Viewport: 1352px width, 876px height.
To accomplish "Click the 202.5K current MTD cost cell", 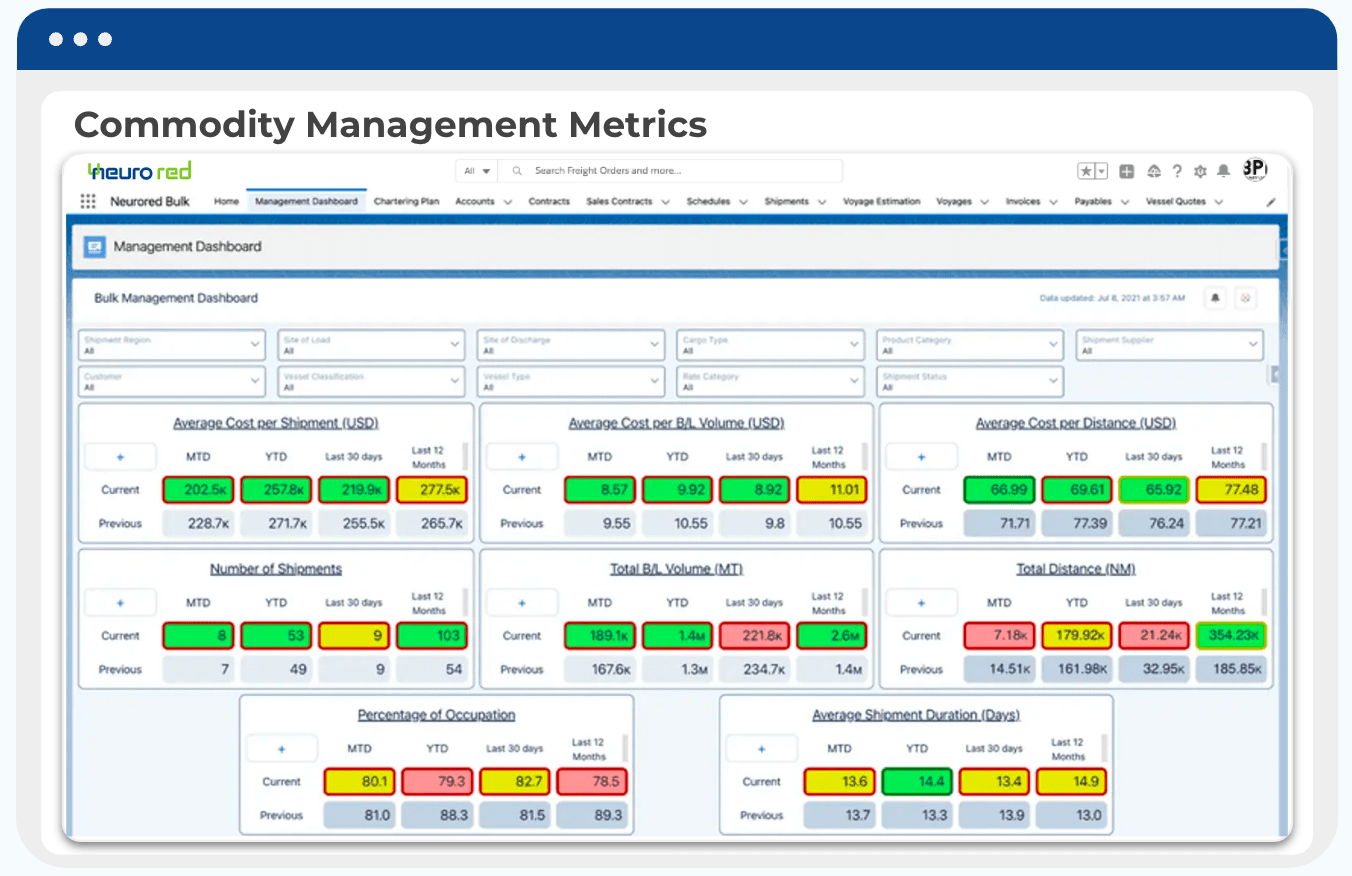I will coord(198,490).
